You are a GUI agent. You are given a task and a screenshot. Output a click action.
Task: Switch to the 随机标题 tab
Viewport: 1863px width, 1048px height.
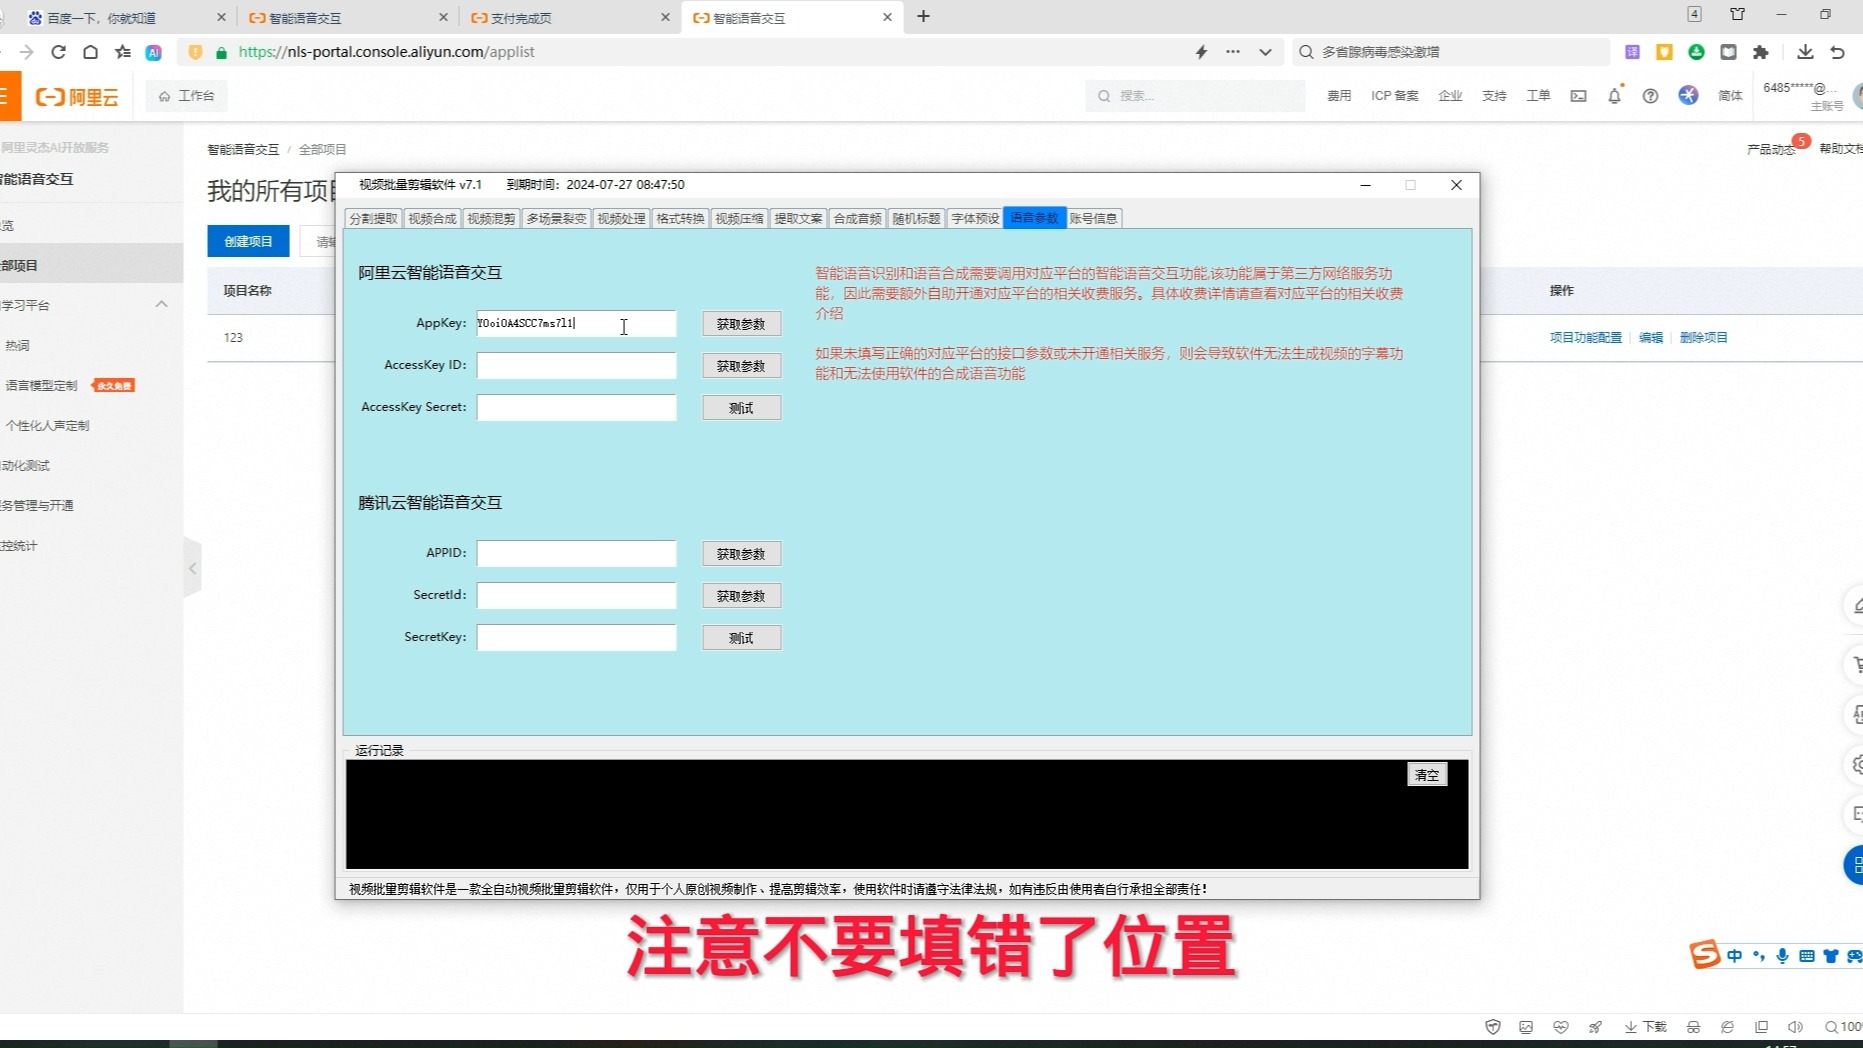tap(916, 218)
